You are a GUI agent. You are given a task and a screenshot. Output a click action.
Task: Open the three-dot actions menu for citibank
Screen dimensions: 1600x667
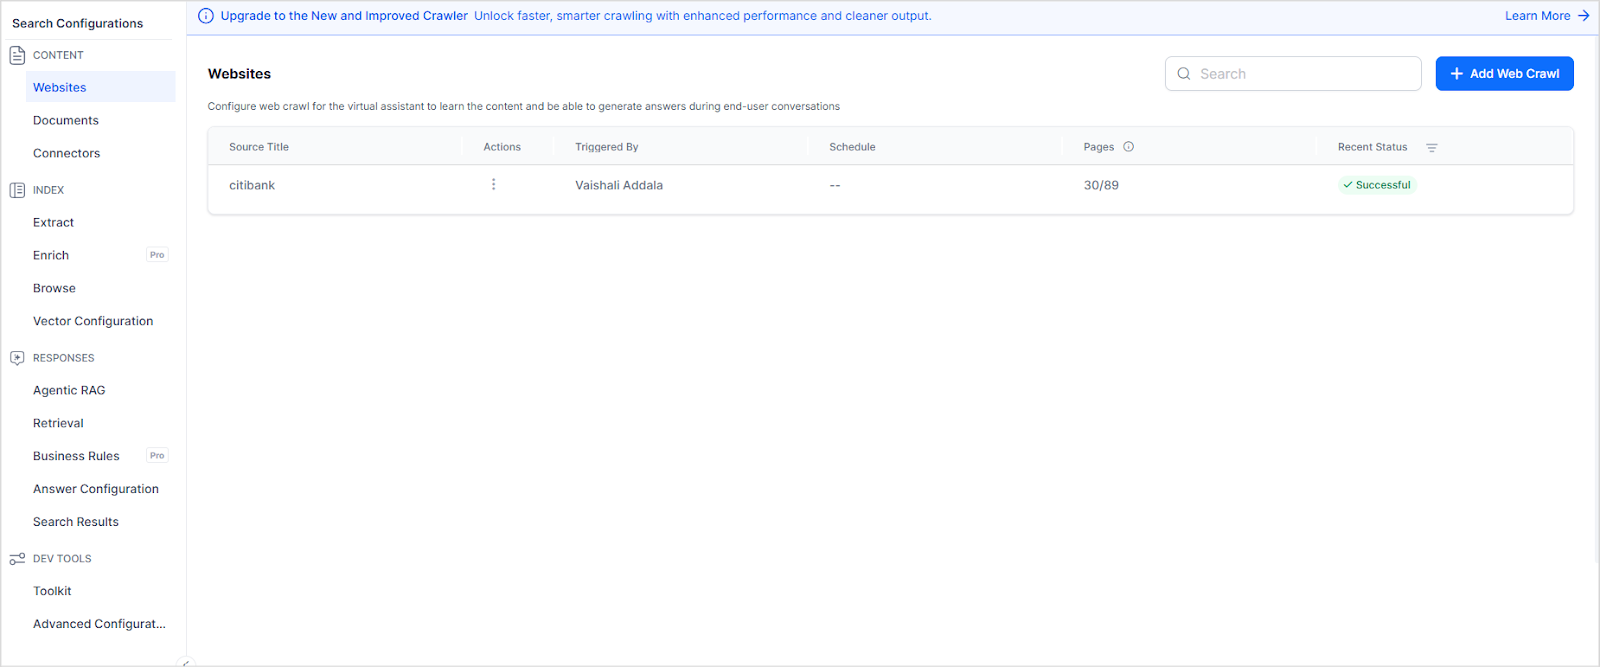coord(493,185)
